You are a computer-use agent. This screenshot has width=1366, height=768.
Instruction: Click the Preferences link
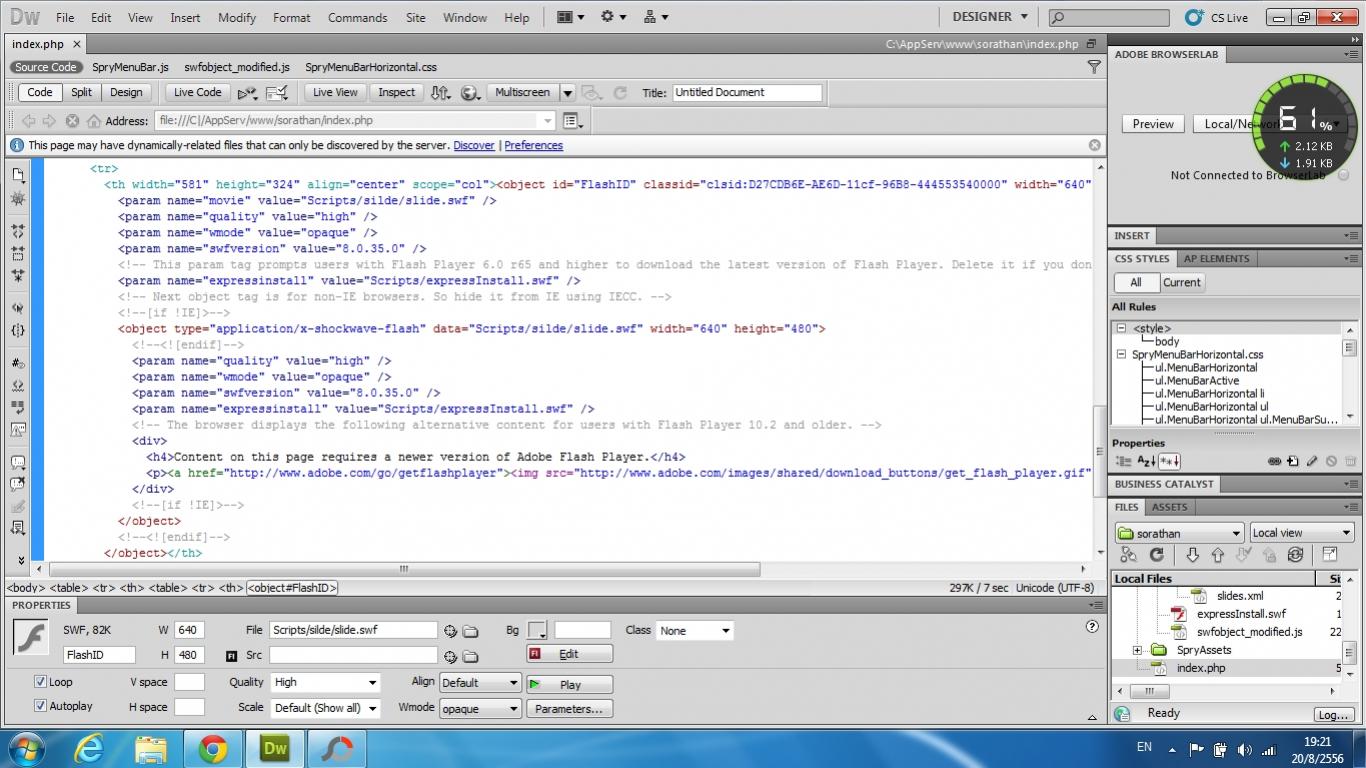(x=533, y=145)
